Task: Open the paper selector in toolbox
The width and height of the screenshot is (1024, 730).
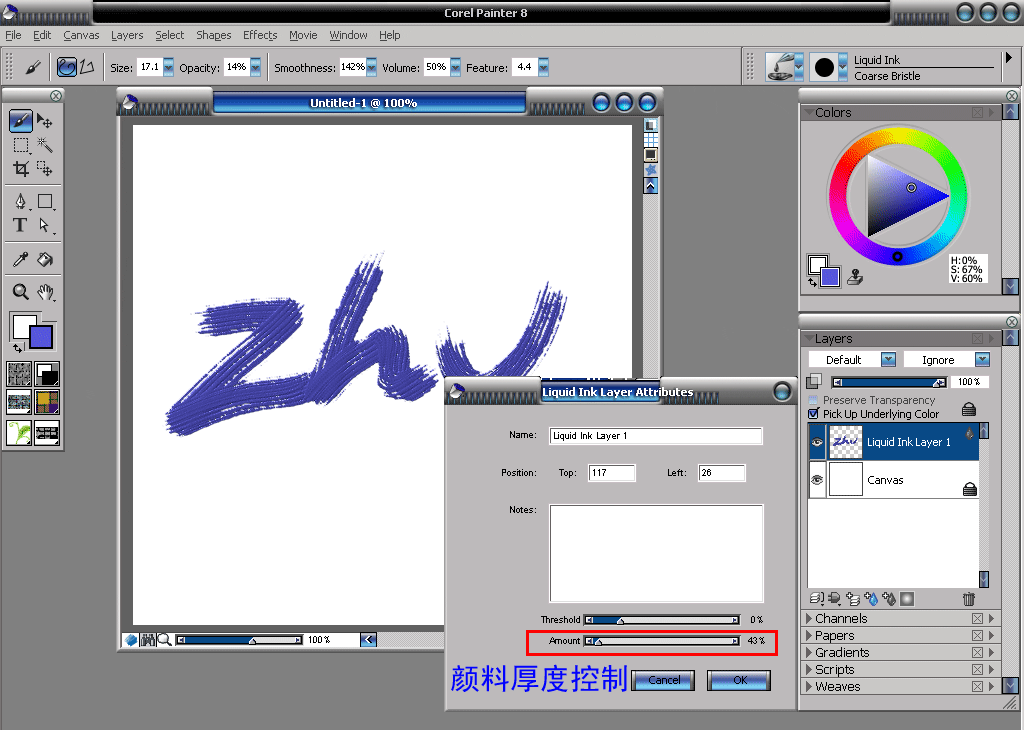Action: point(19,374)
